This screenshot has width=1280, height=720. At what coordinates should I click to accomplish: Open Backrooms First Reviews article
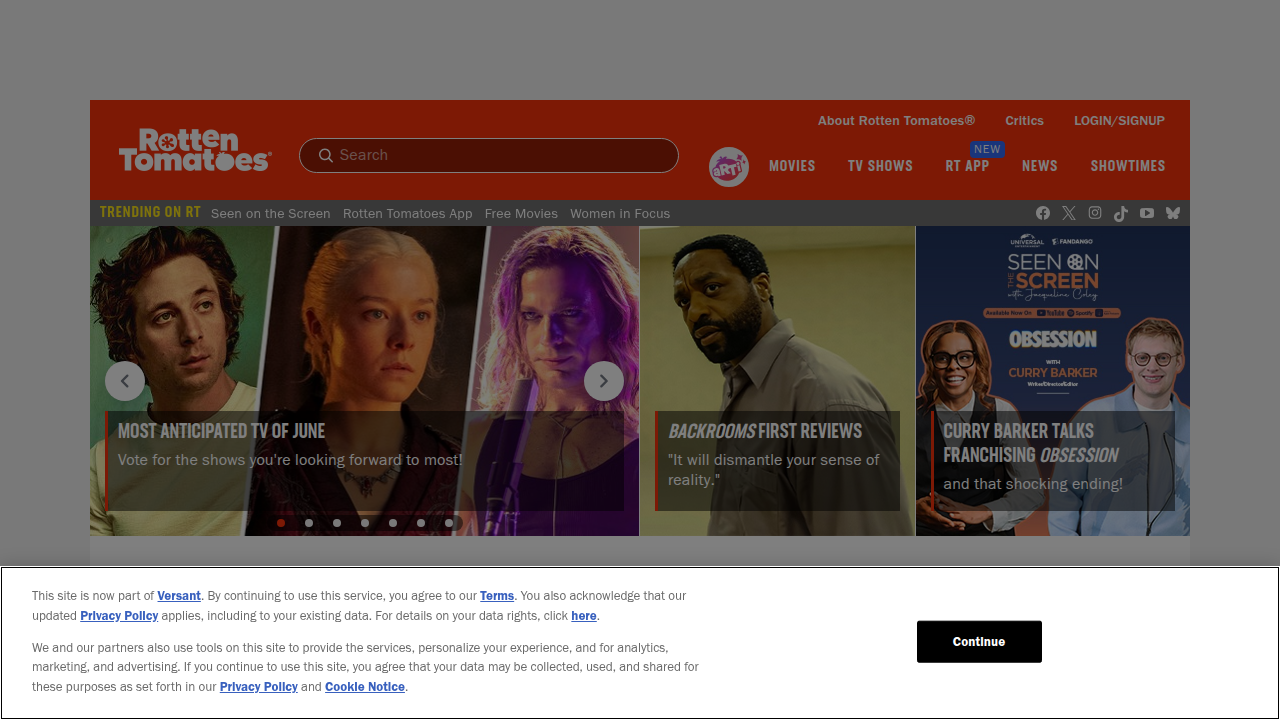777,381
